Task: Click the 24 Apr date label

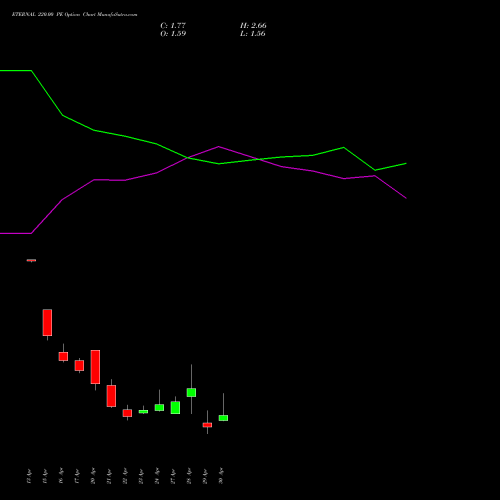Action: point(157,476)
